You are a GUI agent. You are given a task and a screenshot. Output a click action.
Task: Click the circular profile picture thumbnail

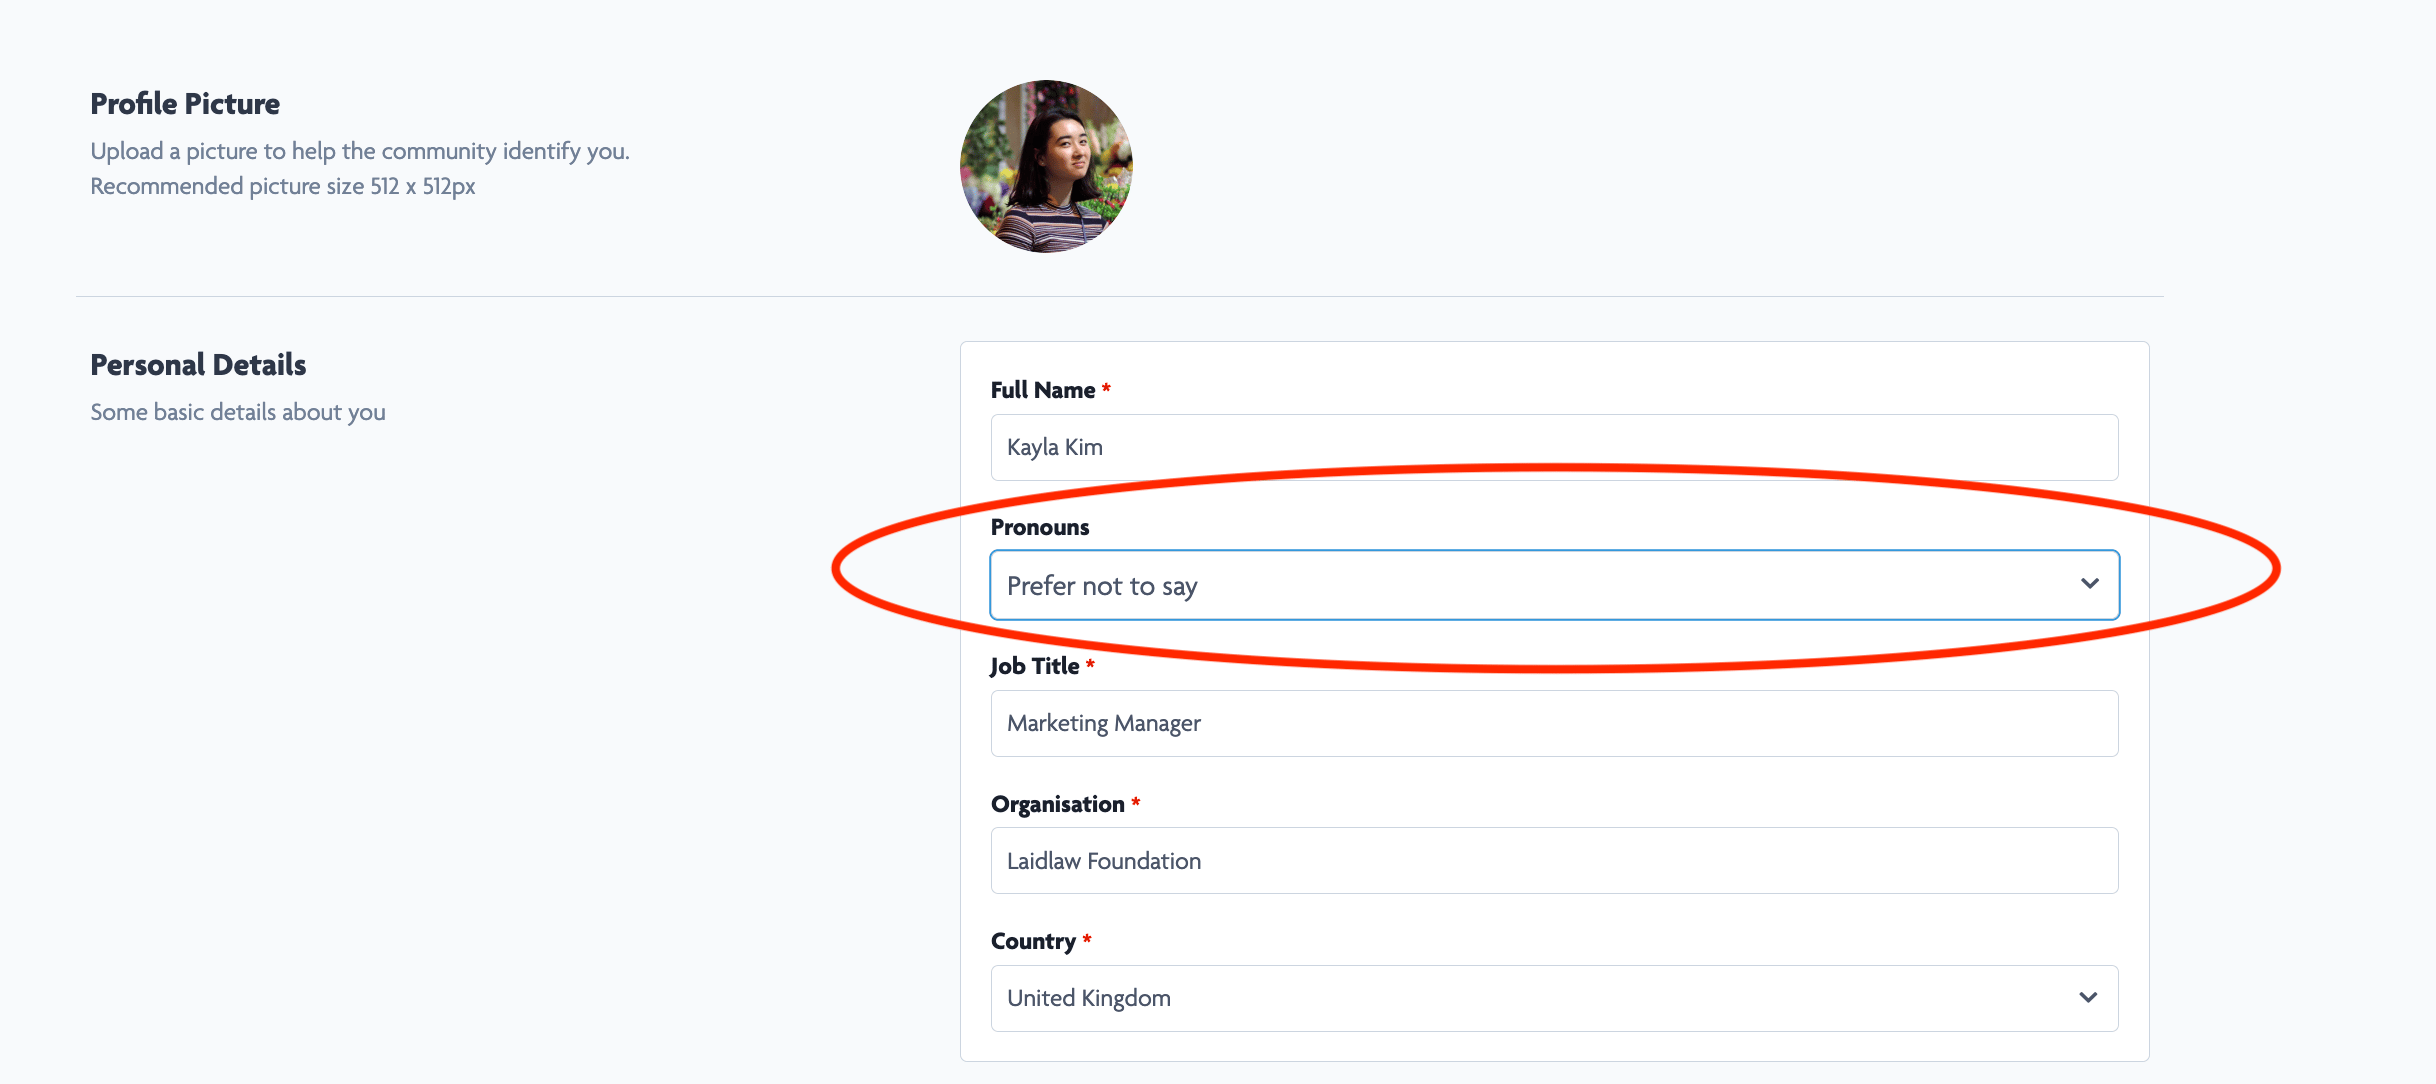[1046, 166]
